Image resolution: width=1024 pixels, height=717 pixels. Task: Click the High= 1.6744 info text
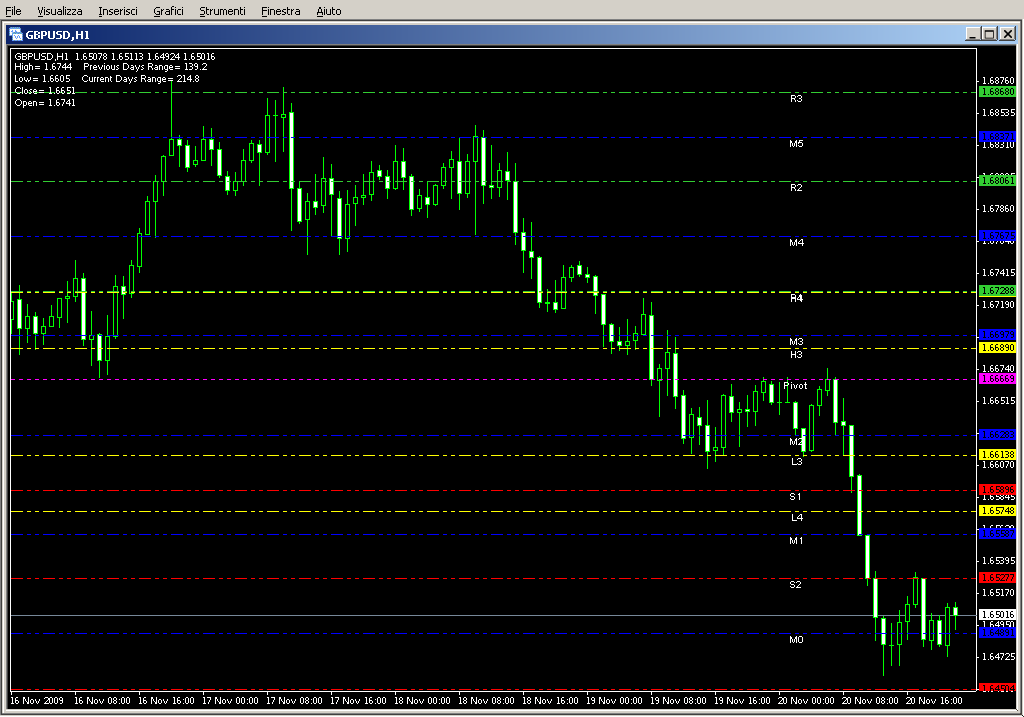[43, 67]
